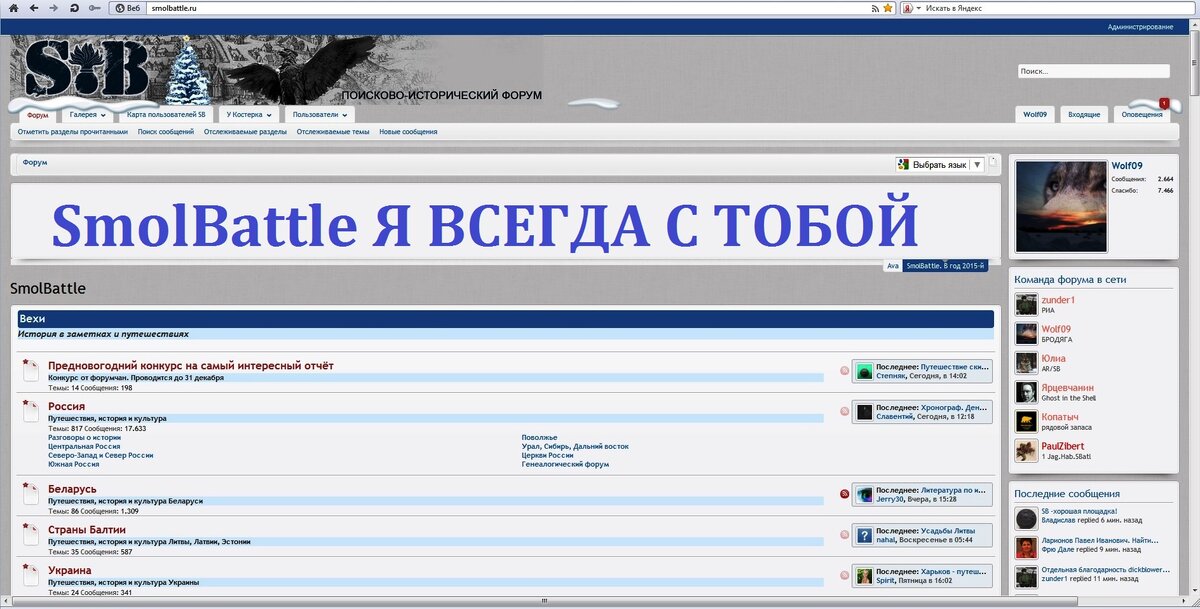Click Веб badge in address bar
This screenshot has height=609, width=1200.
(126, 8)
